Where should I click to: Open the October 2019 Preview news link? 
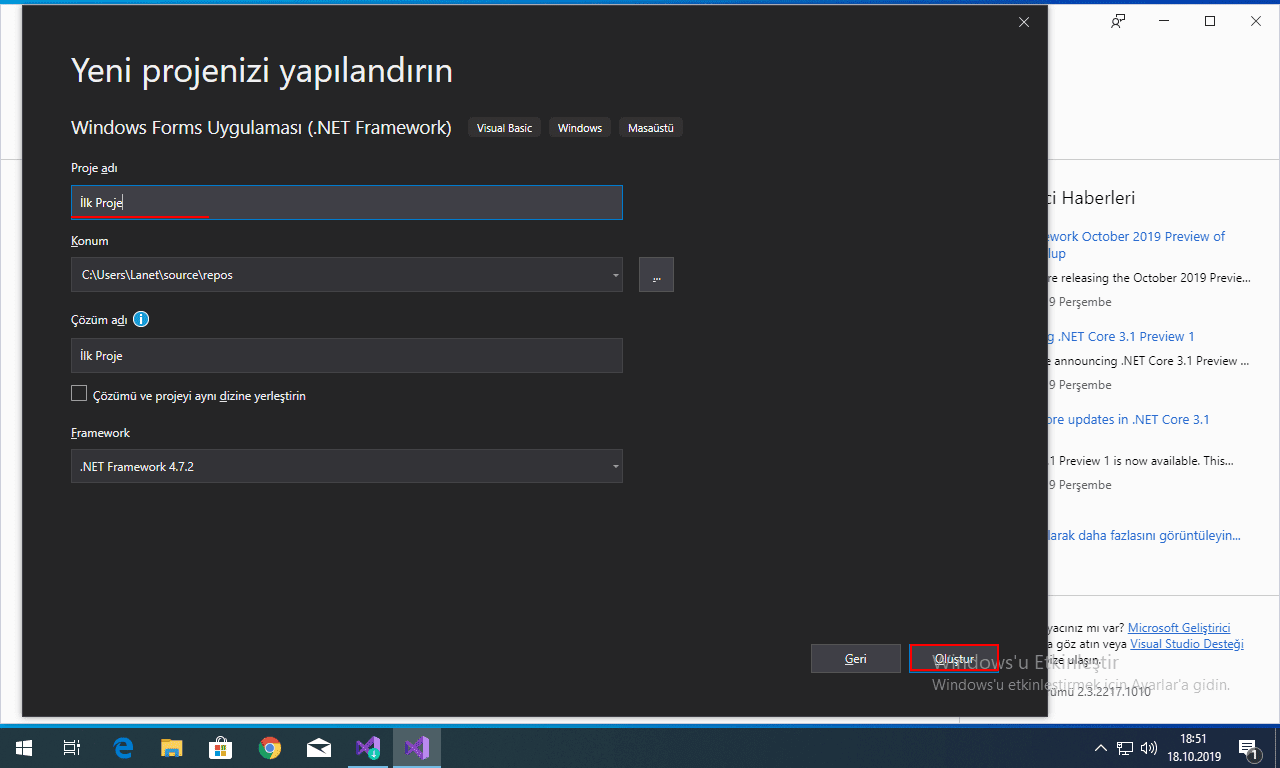(x=1135, y=245)
